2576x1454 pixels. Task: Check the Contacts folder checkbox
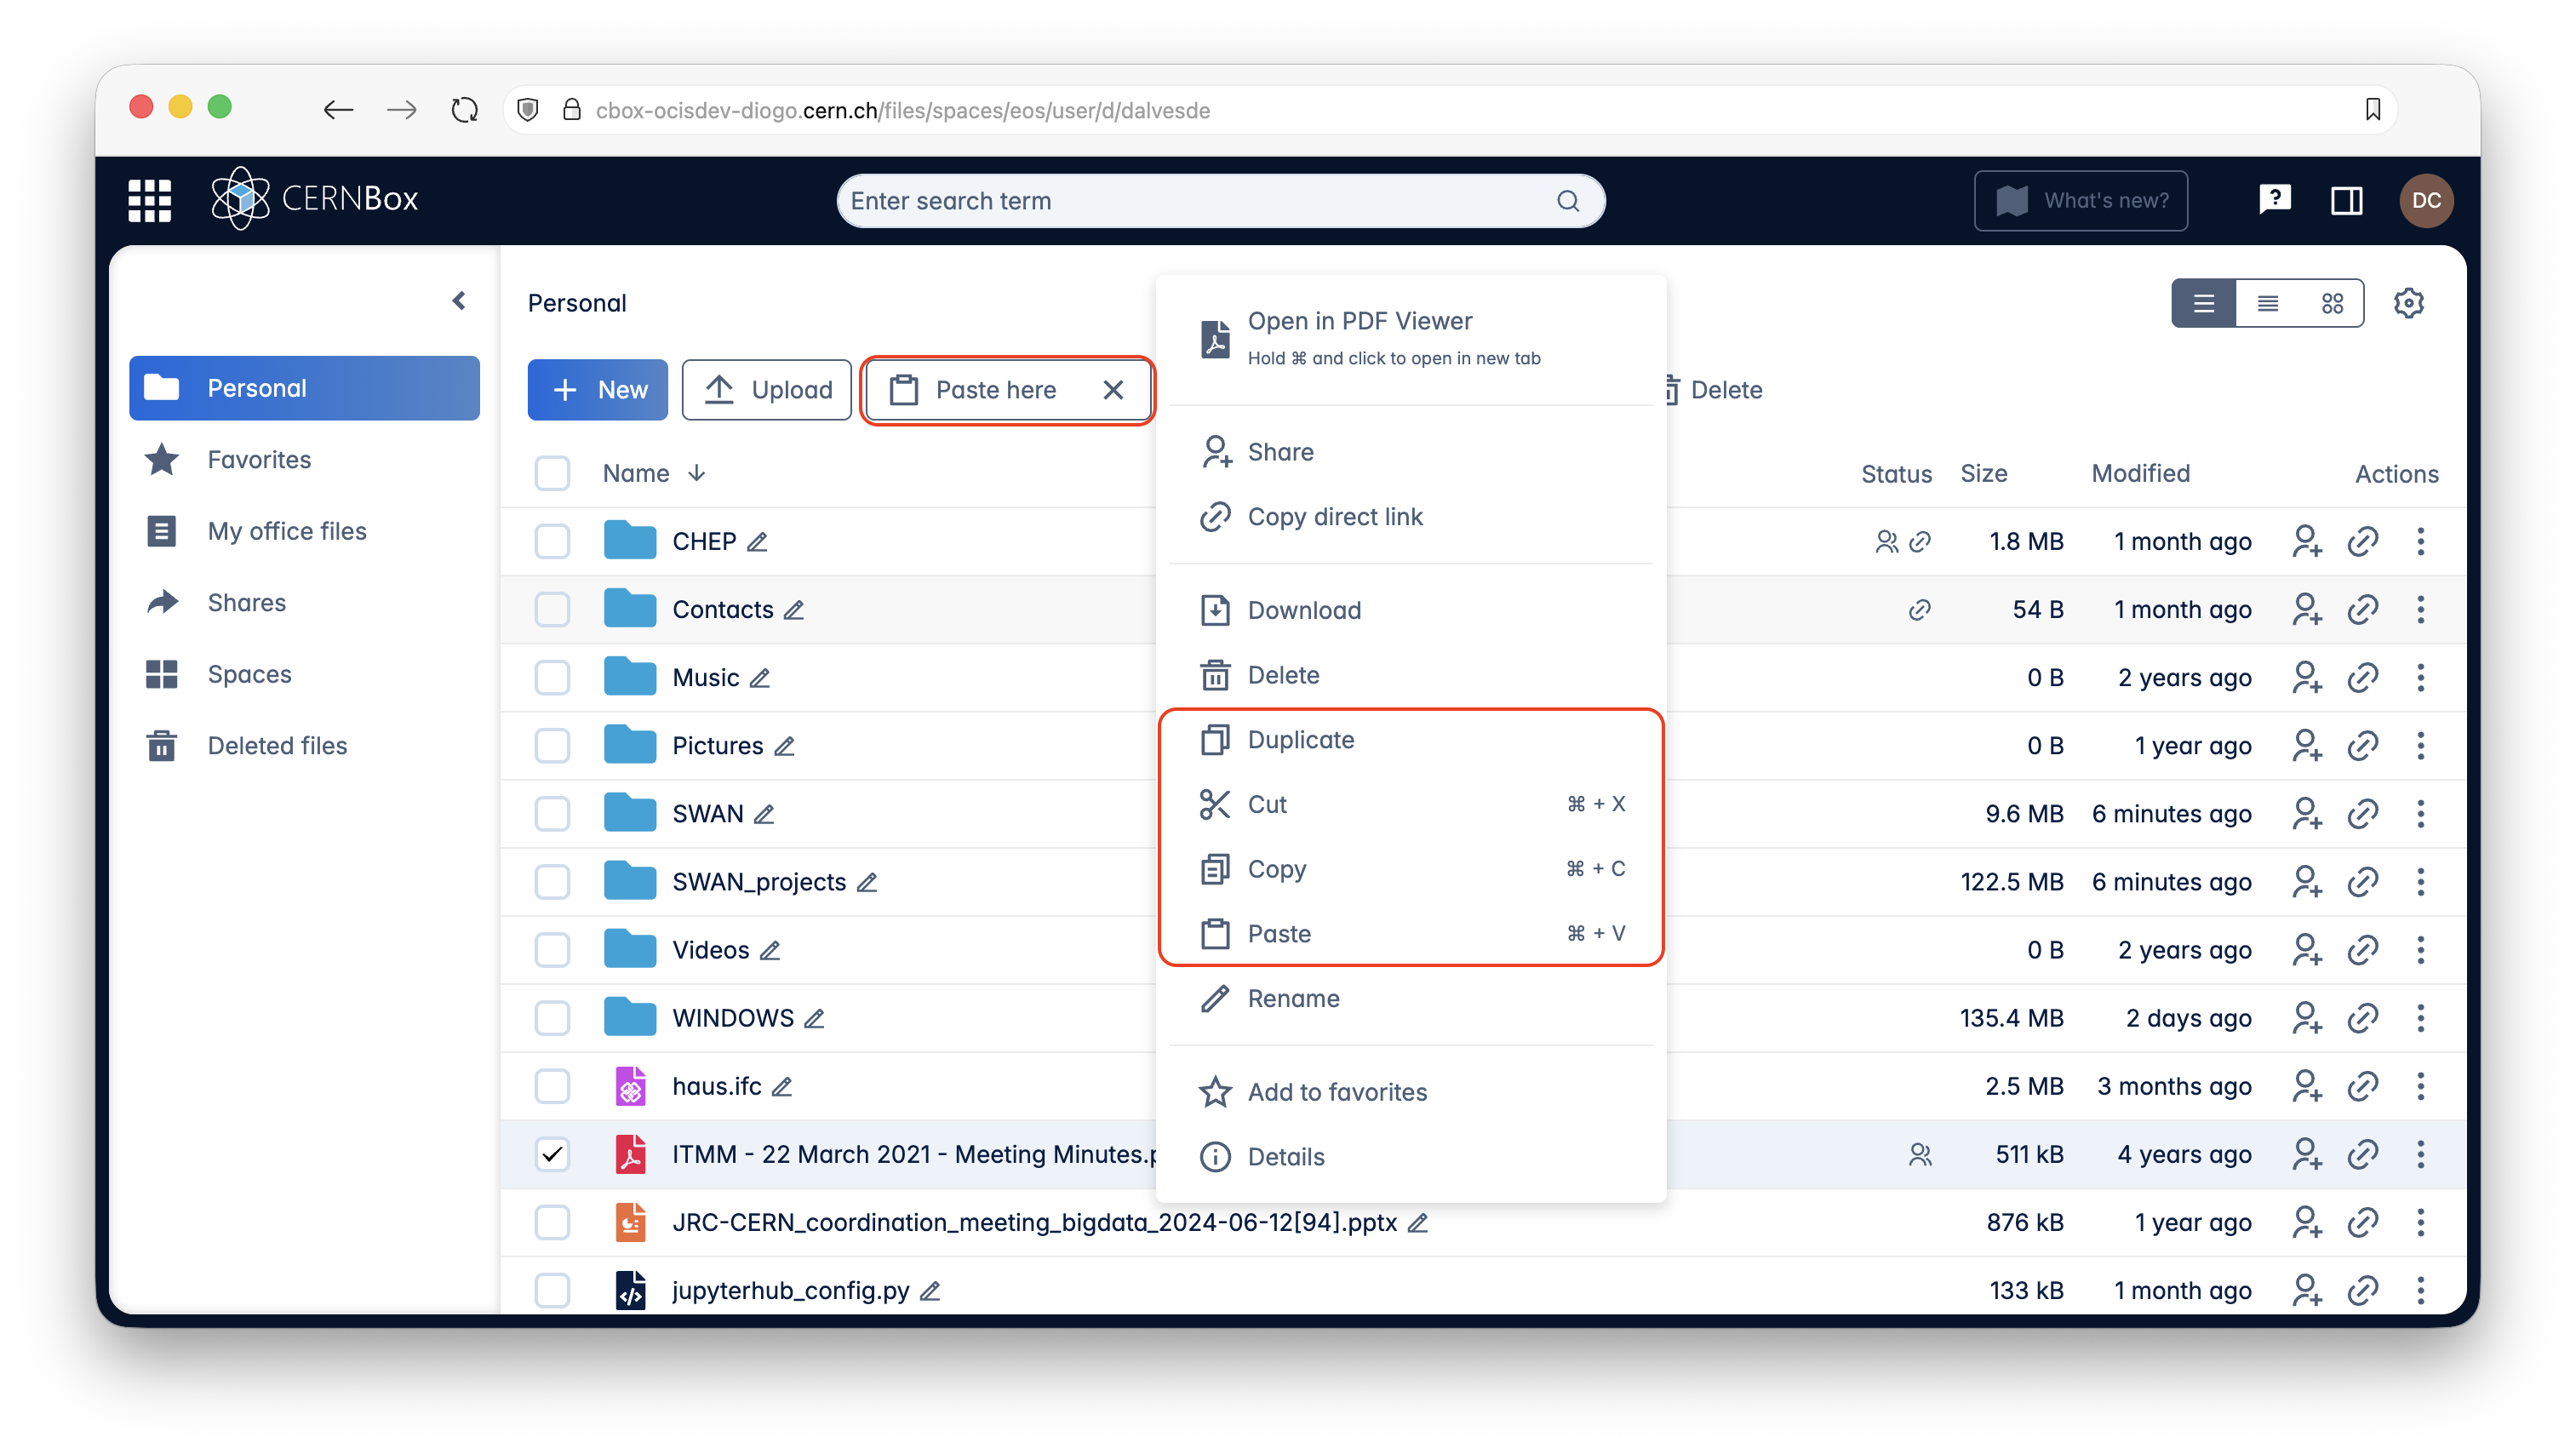coord(552,609)
